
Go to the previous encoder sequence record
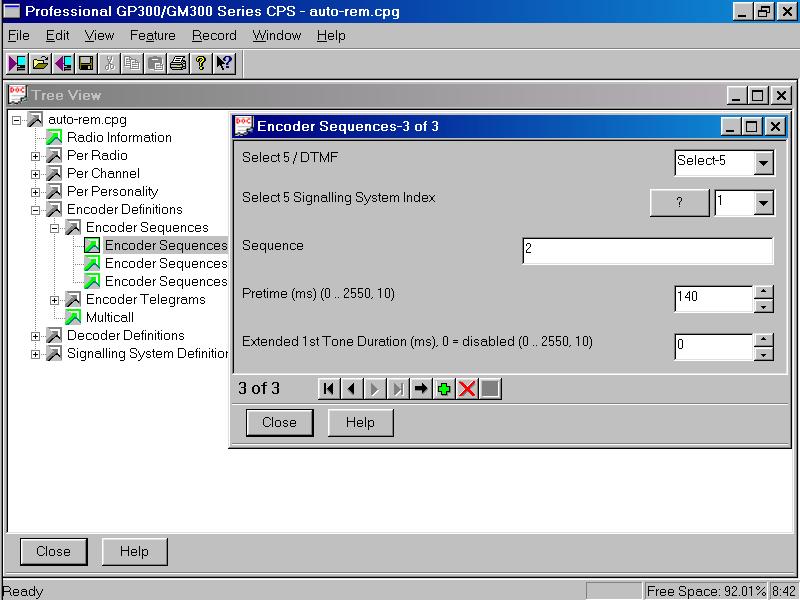pyautogui.click(x=352, y=389)
